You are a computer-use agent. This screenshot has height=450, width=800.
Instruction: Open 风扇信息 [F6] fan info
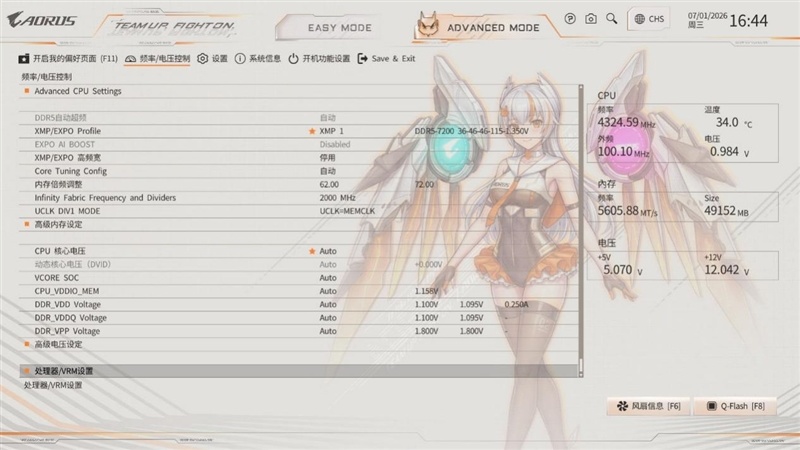click(648, 406)
